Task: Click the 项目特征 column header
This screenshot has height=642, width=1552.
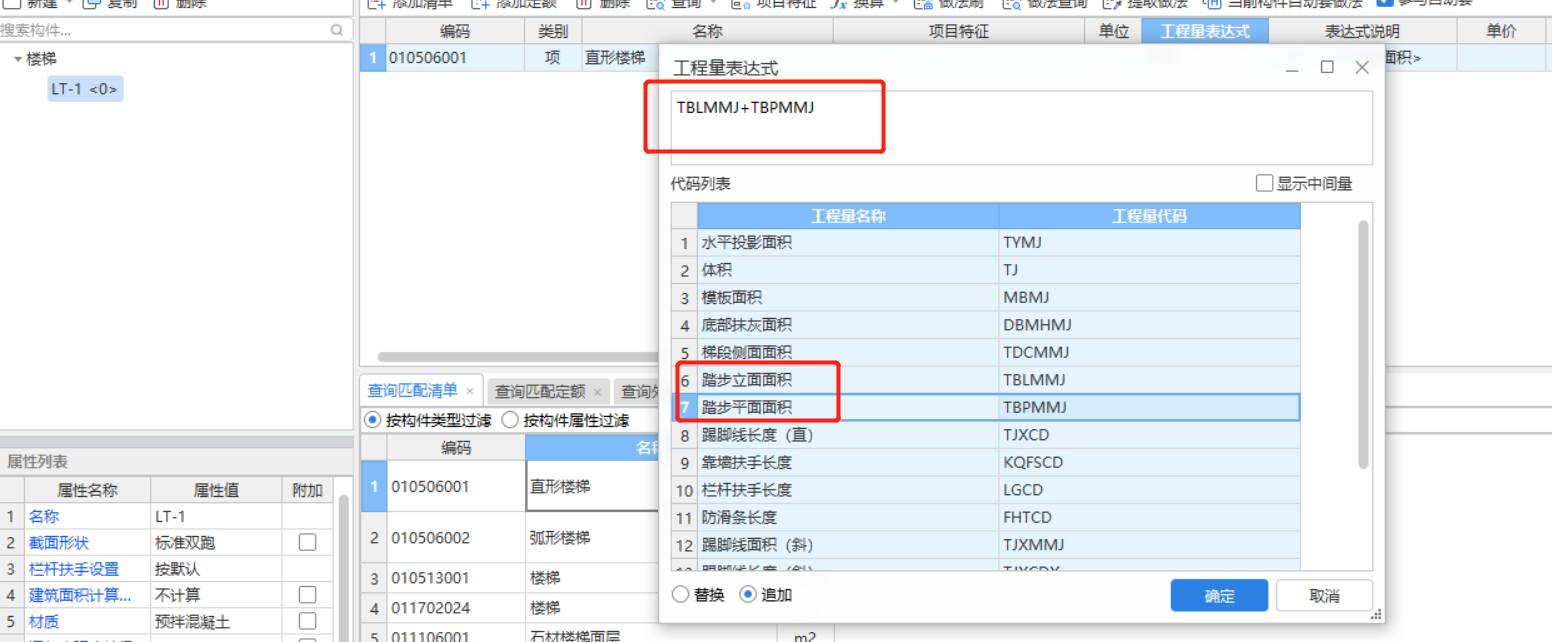Action: (958, 31)
